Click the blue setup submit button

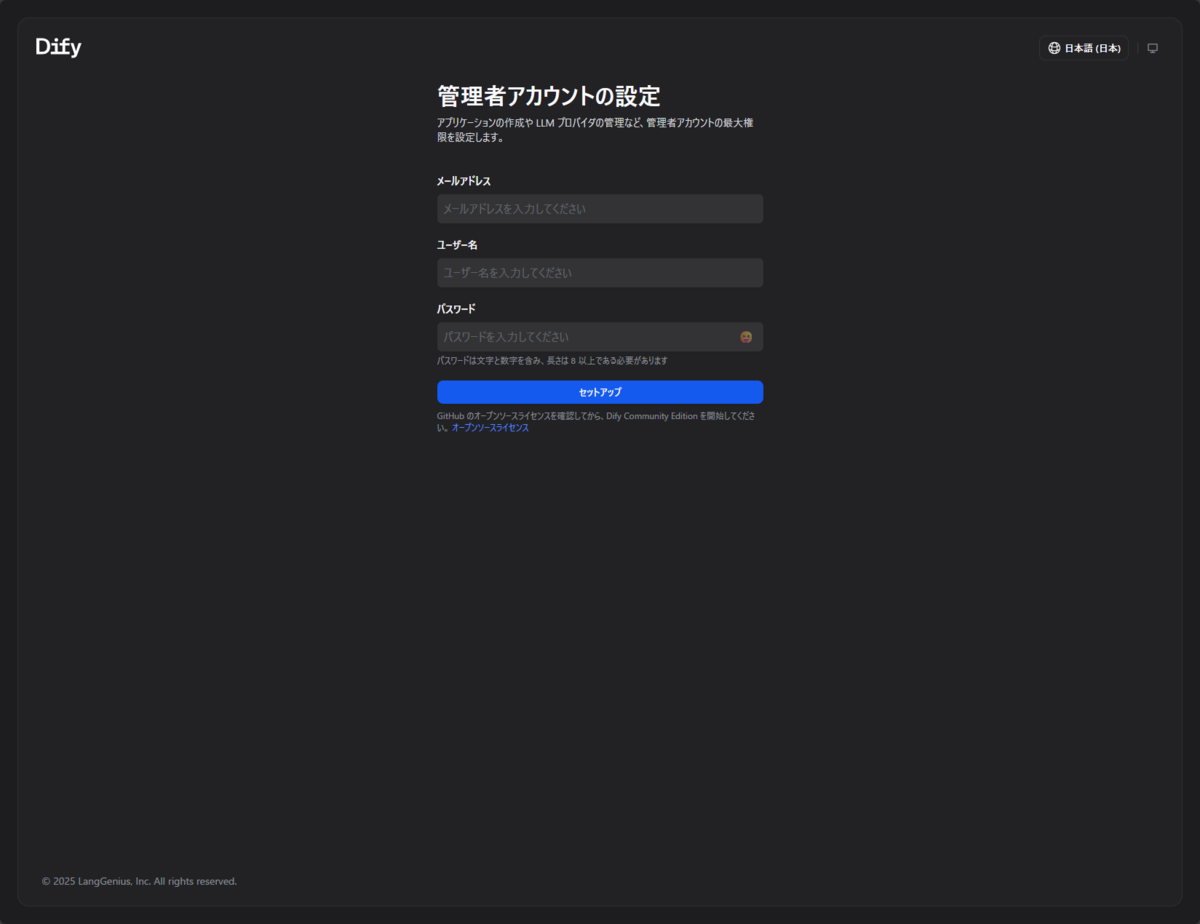(599, 392)
